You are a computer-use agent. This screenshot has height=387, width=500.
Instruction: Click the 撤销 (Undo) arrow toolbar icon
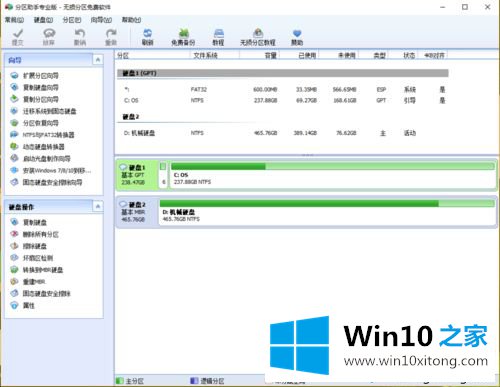pyautogui.click(x=80, y=37)
